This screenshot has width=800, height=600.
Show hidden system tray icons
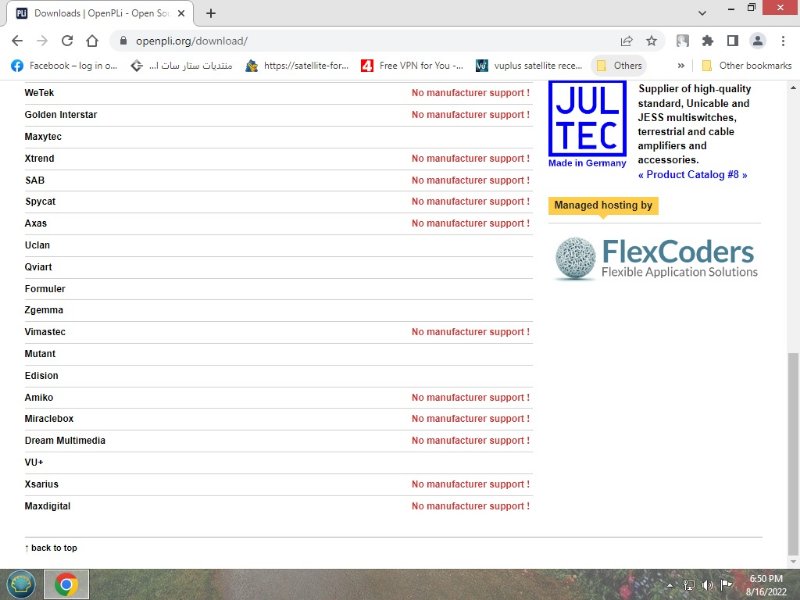(672, 585)
